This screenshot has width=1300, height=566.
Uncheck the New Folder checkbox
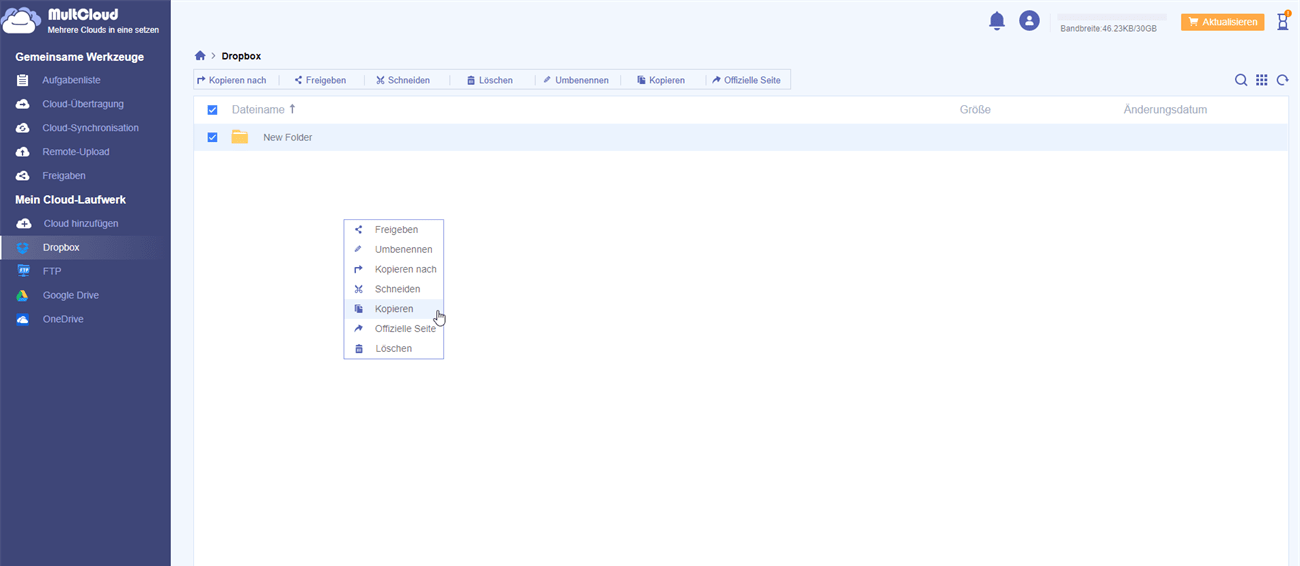[x=212, y=137]
